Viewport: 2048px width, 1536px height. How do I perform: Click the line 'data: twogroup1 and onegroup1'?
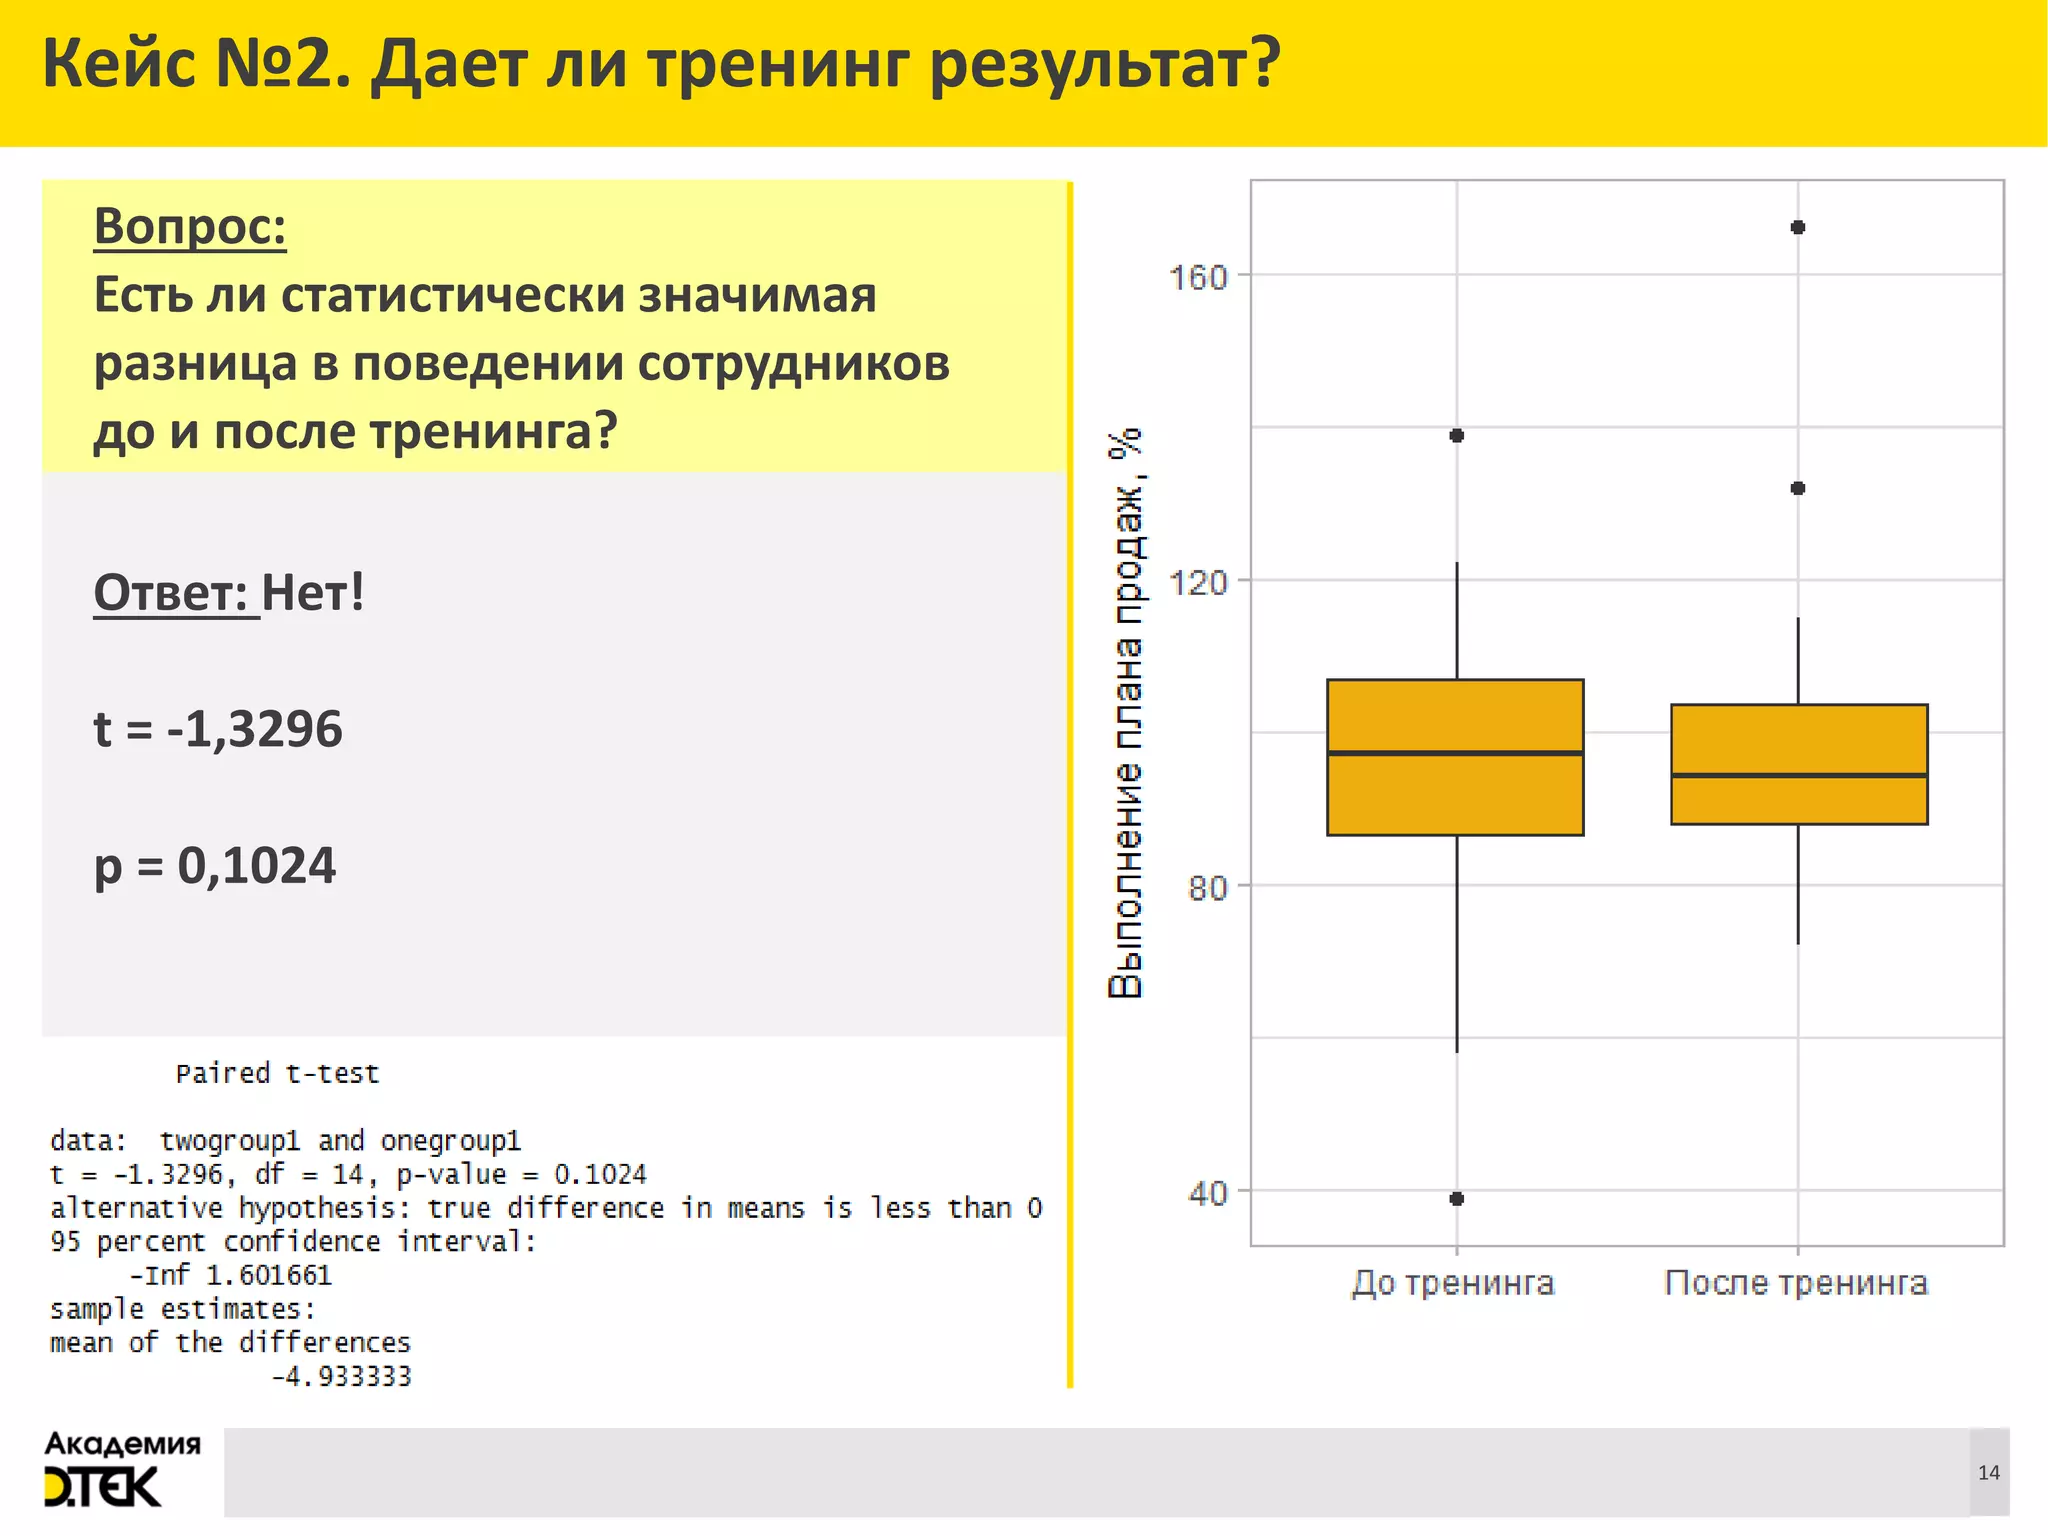[285, 1141]
